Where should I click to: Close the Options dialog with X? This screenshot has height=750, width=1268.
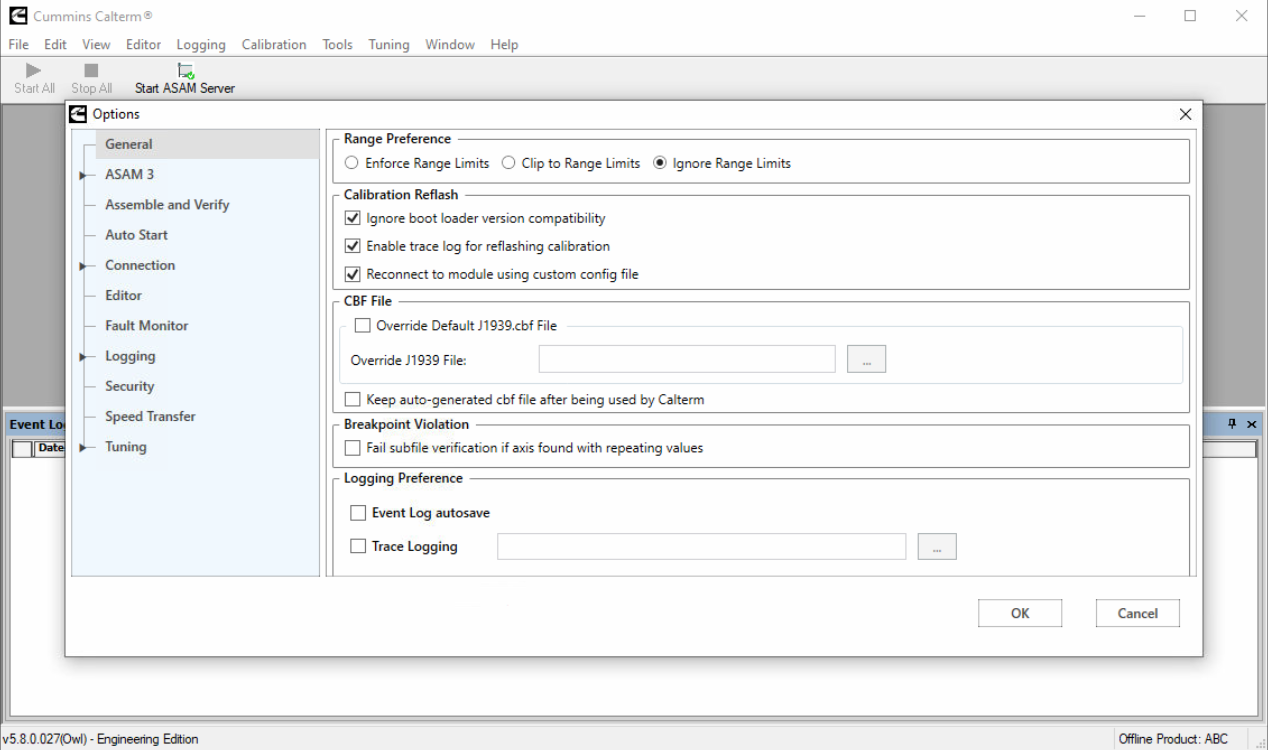point(1185,114)
